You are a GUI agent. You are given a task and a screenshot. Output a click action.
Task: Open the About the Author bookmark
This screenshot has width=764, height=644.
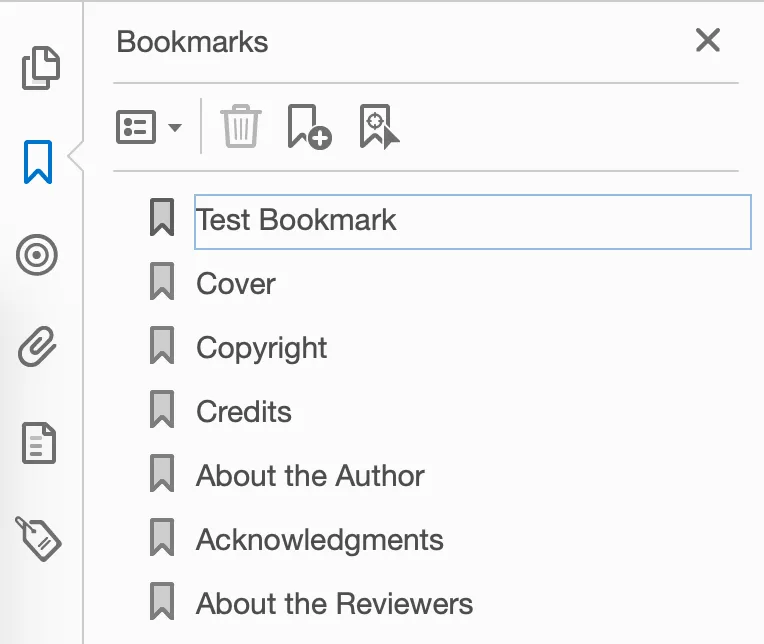[310, 475]
